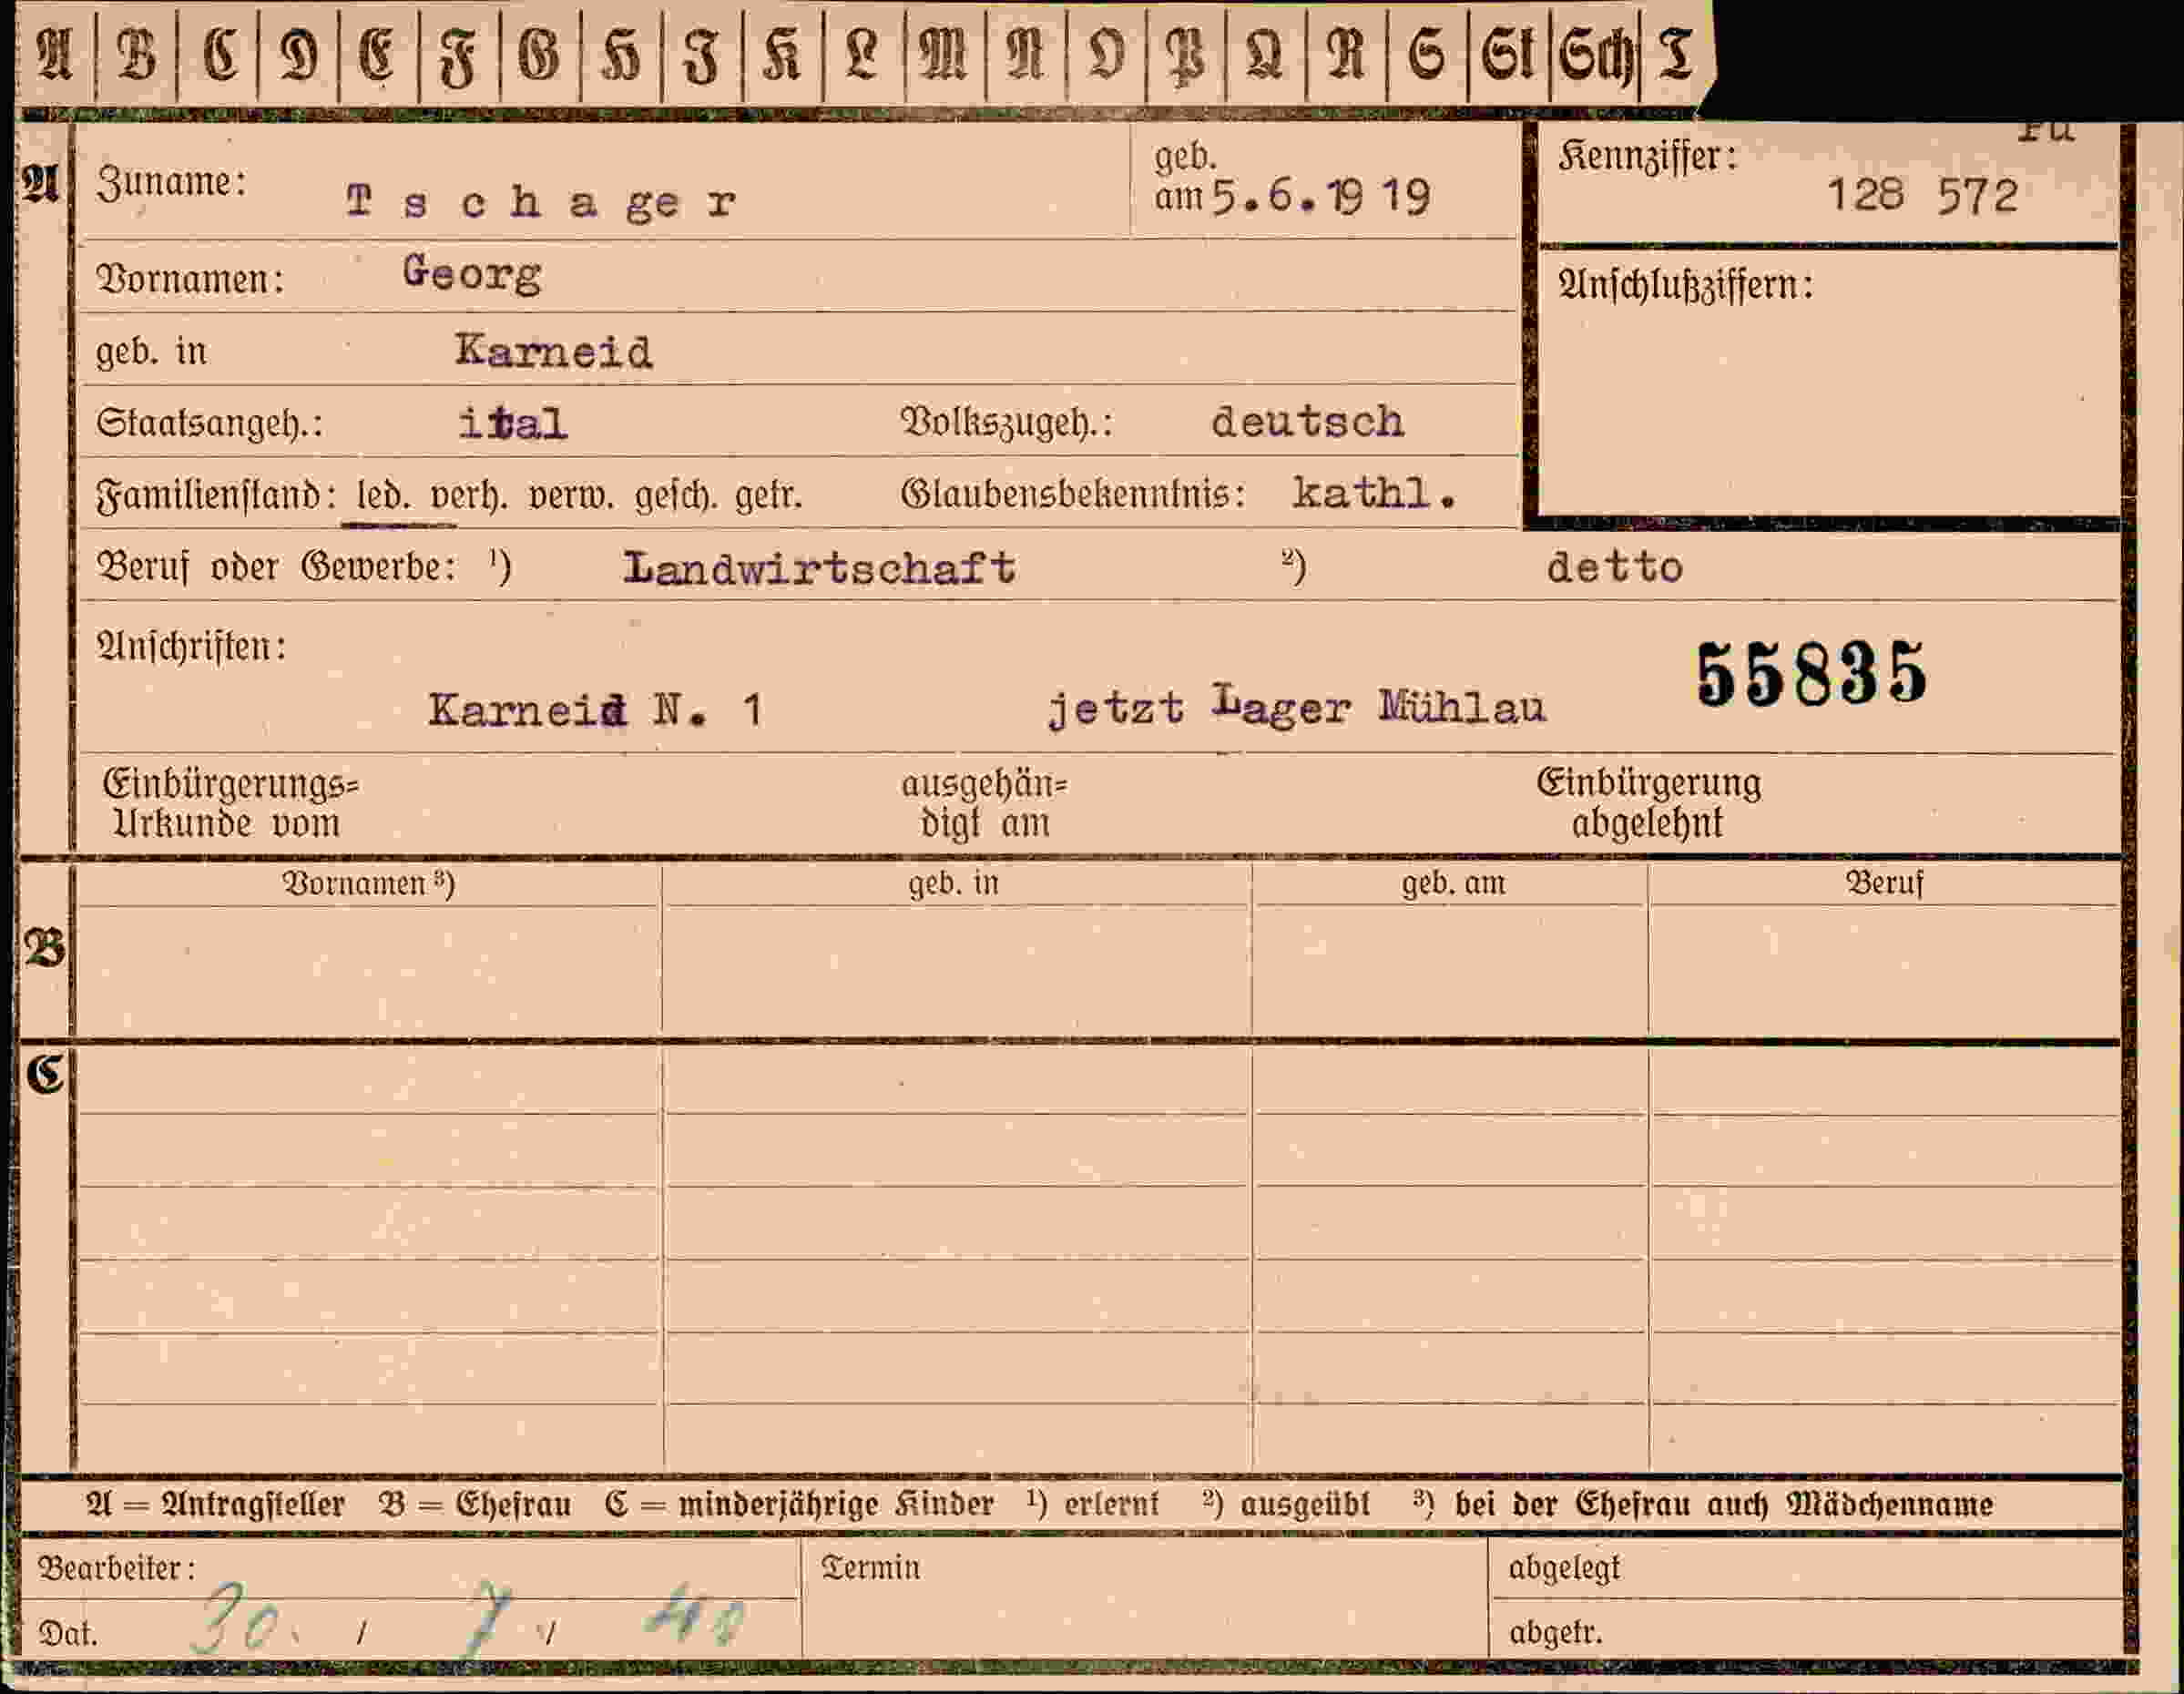Click the section C marker for children

(45, 1075)
